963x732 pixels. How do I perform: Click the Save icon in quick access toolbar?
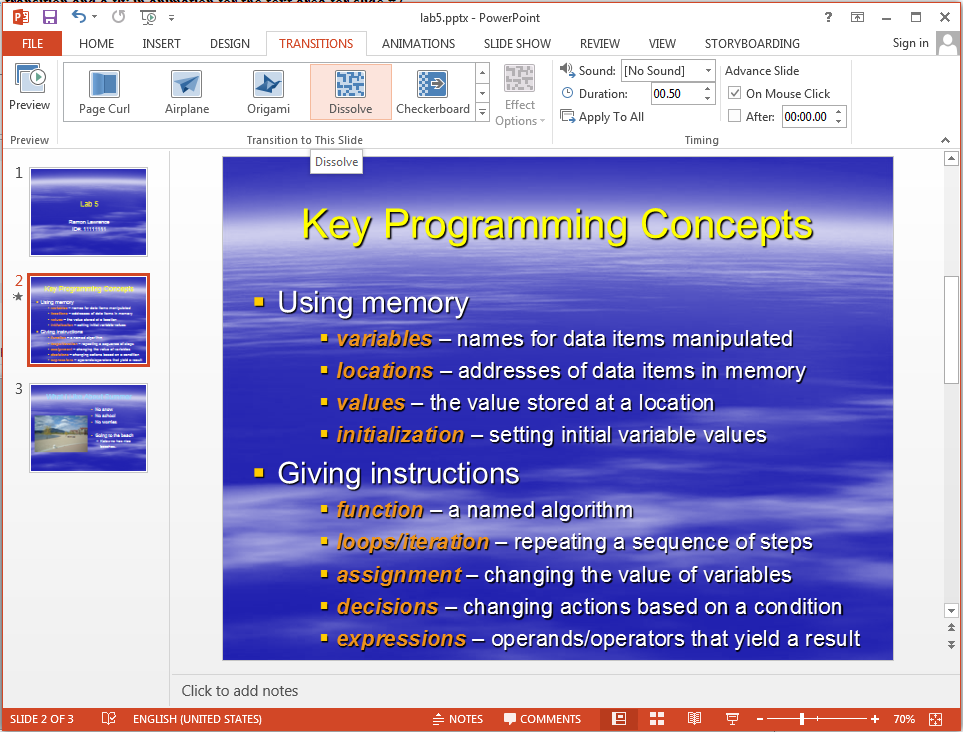pyautogui.click(x=50, y=17)
